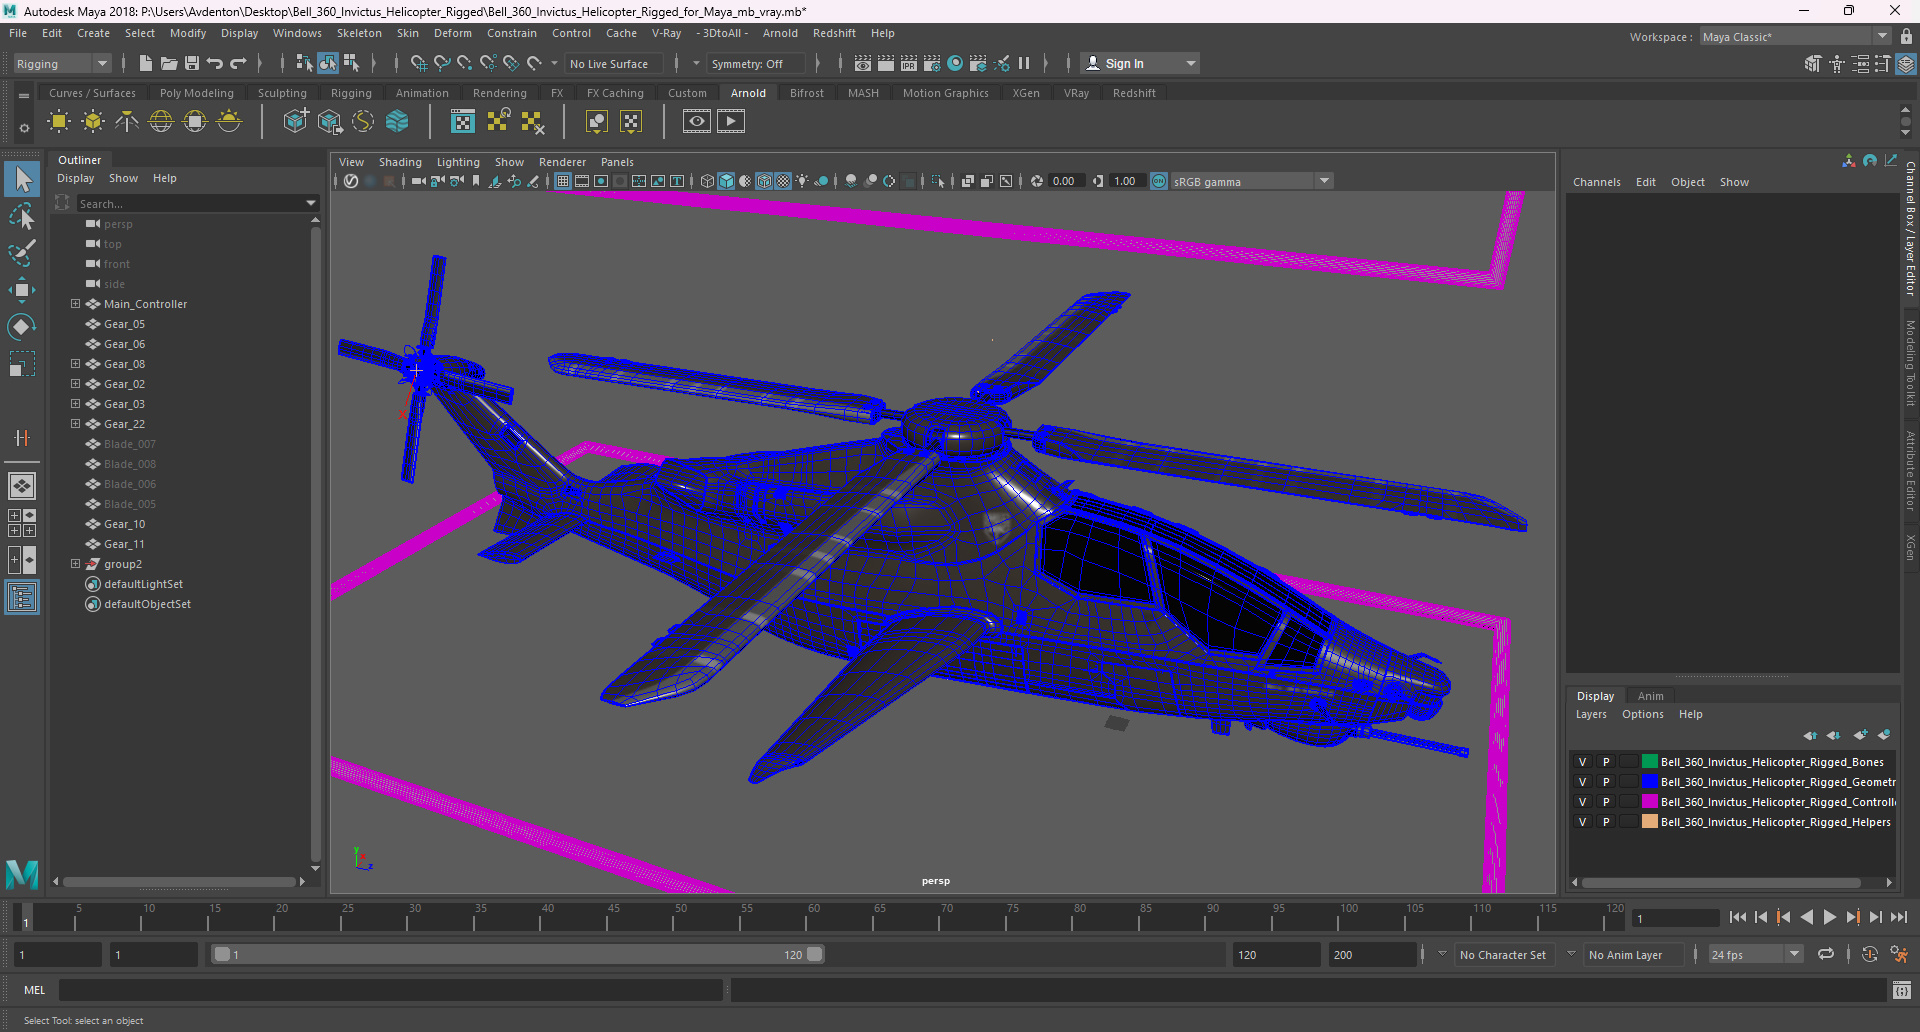
Task: Select single pane layout icon
Action: (22, 486)
